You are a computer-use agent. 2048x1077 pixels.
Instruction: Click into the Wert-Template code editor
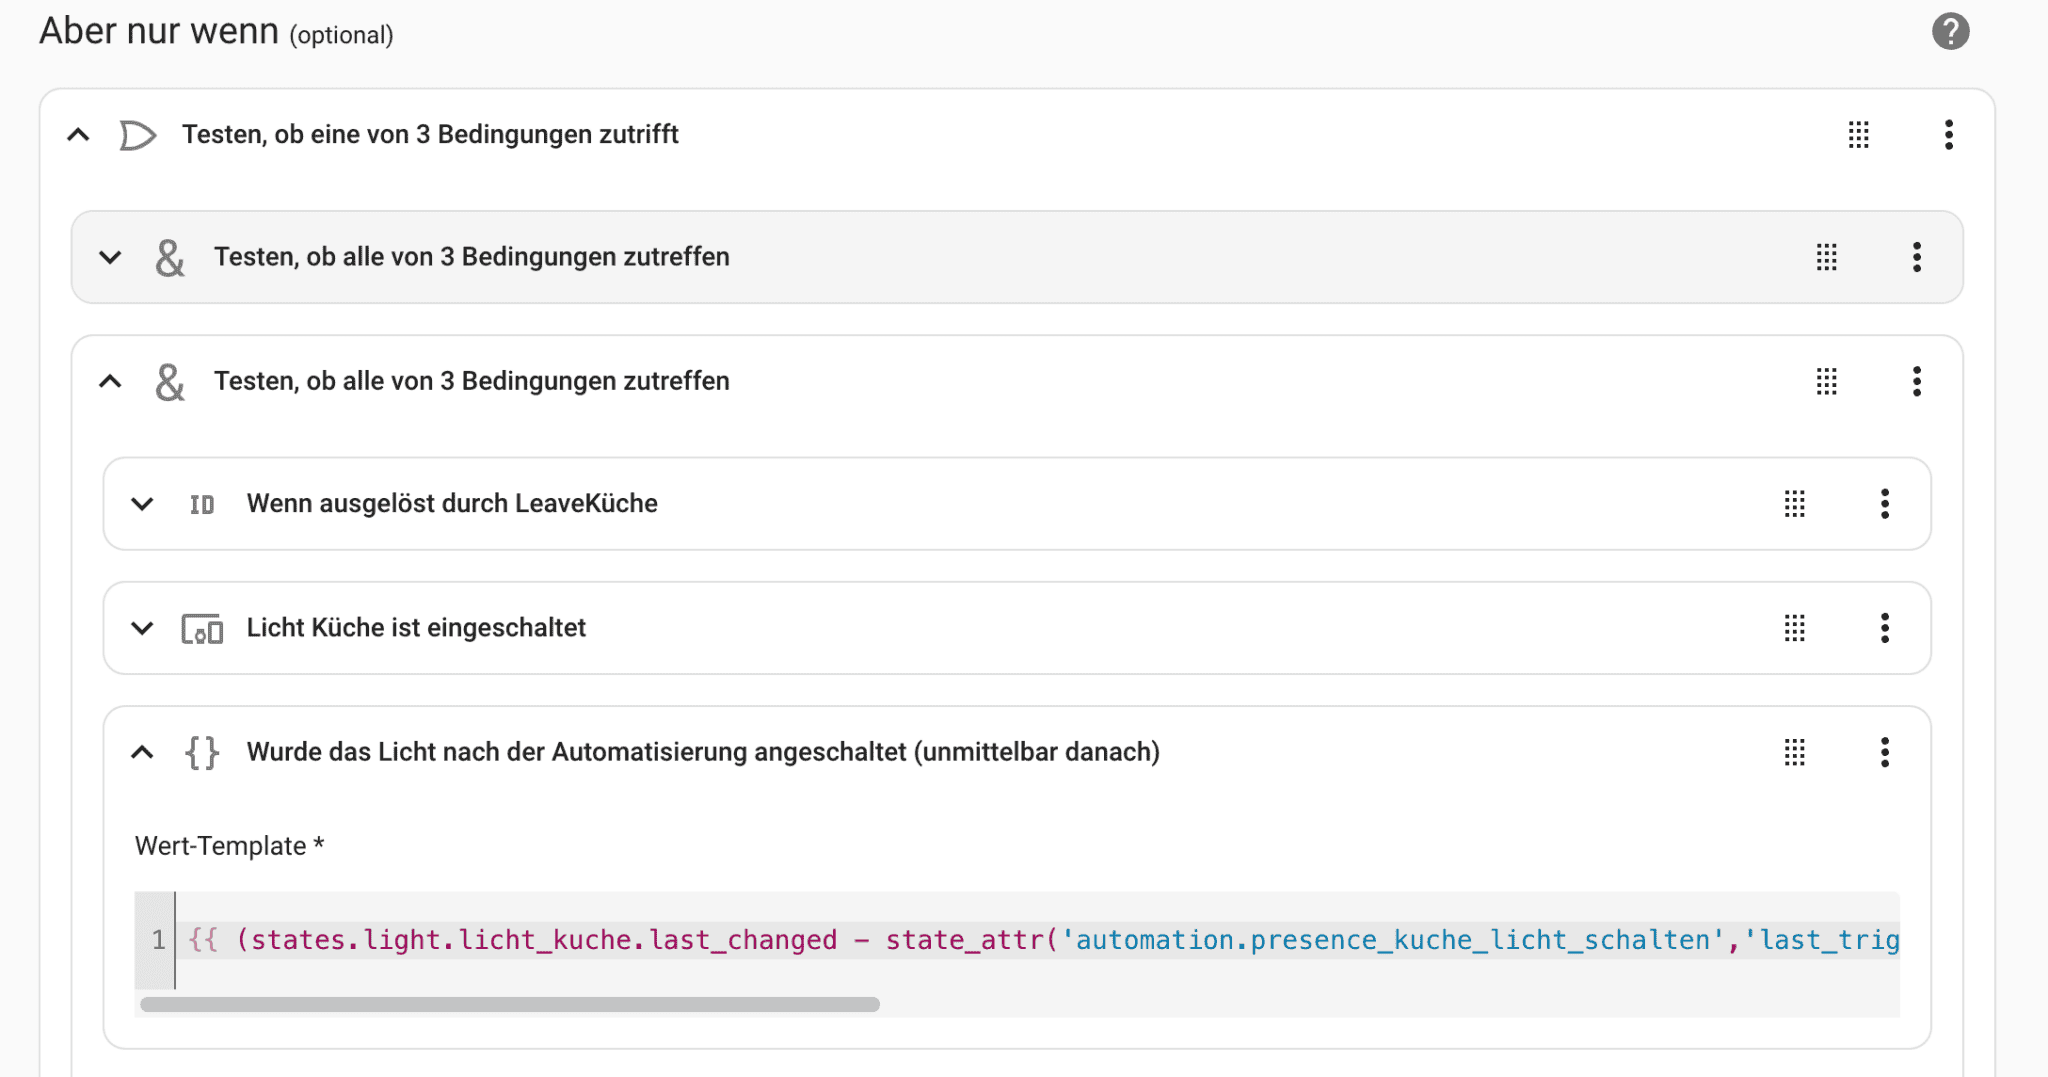(1000, 940)
